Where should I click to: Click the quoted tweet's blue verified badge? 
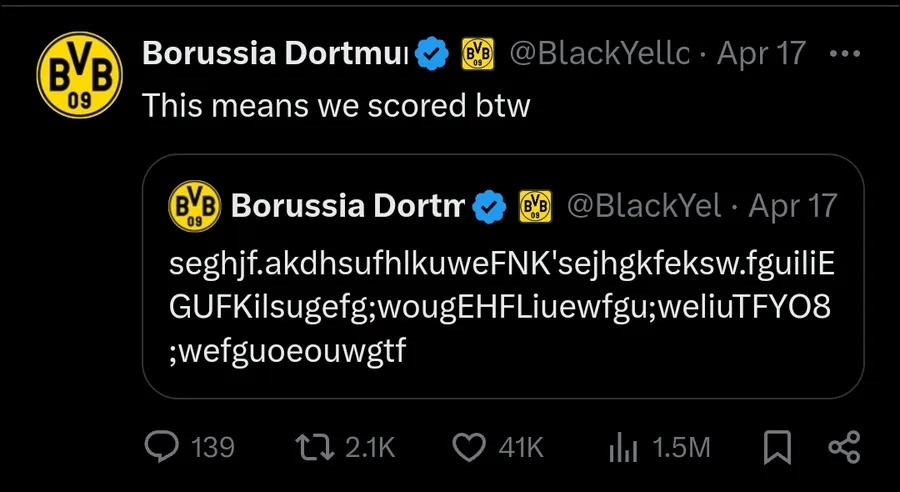click(487, 206)
